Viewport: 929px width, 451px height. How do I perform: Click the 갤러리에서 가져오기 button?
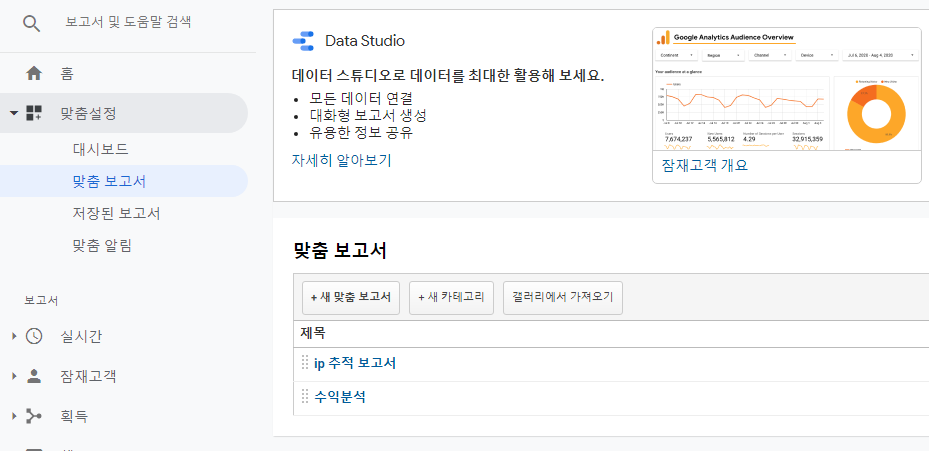click(x=563, y=298)
